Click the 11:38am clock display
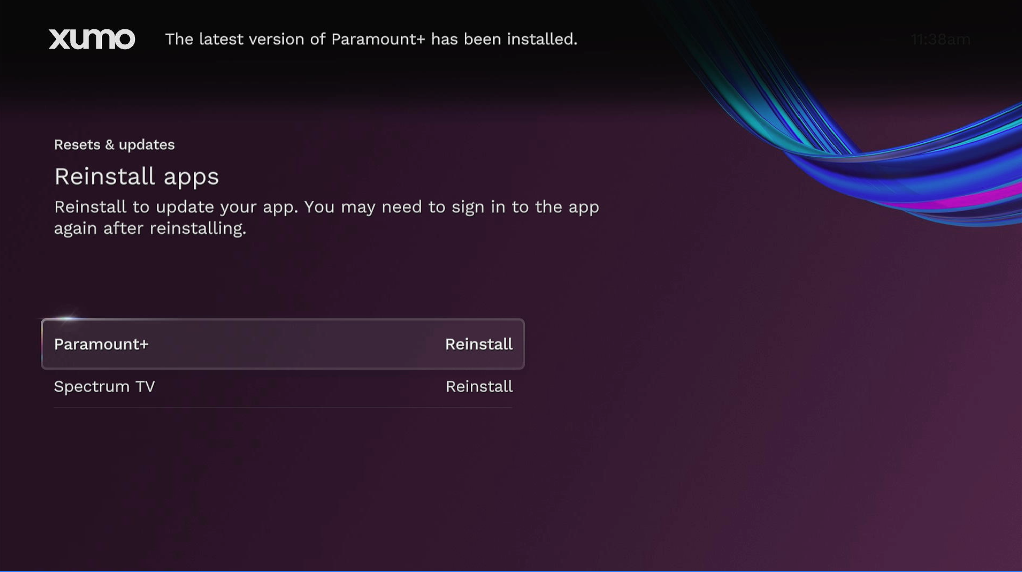The image size is (1022, 572). [941, 40]
